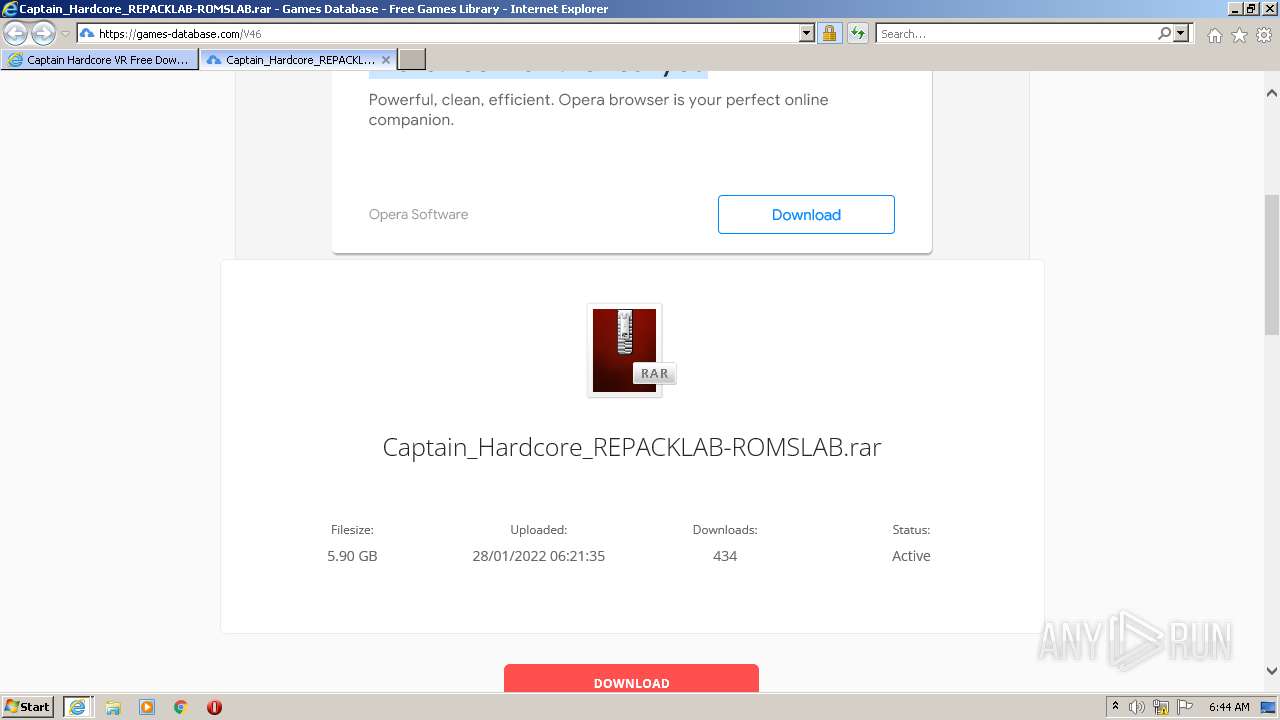Click the Opera ad description text

tap(598, 110)
